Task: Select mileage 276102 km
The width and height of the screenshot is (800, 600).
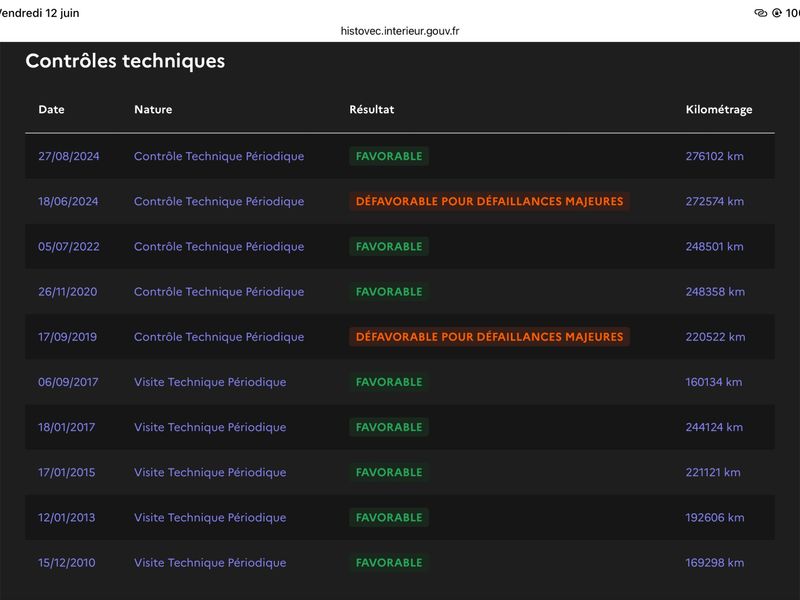Action: pos(714,156)
